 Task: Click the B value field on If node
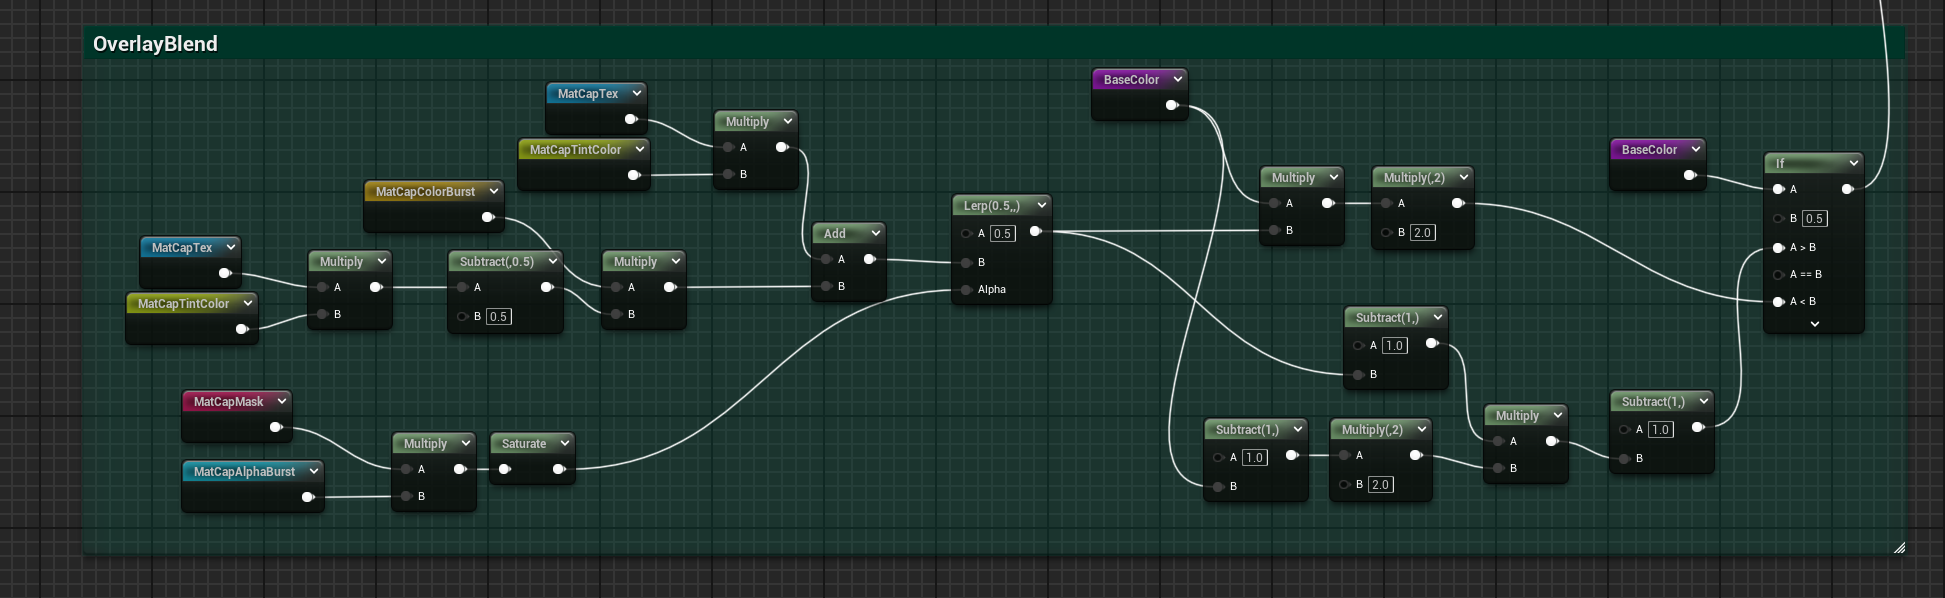tap(1814, 218)
